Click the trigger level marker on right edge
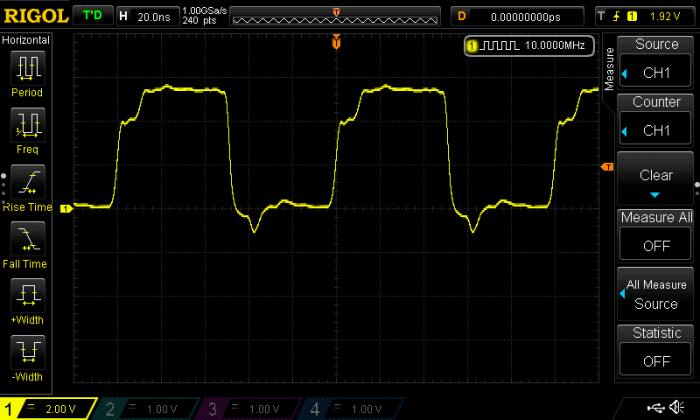Screen dimensions: 700x420 click(607, 167)
